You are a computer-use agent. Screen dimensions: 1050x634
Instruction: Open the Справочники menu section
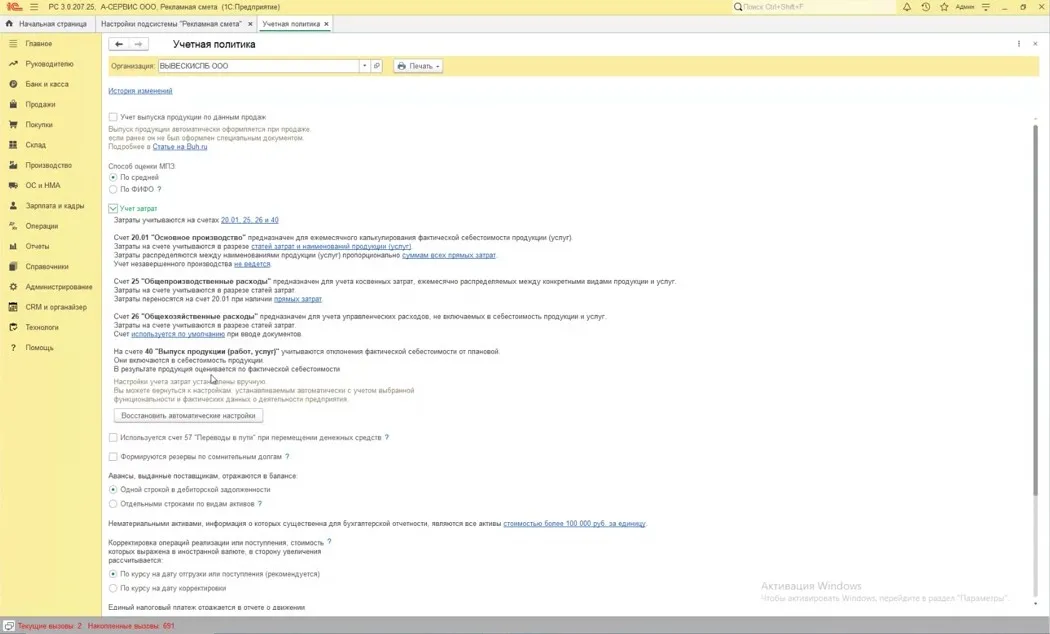pyautogui.click(x=47, y=266)
